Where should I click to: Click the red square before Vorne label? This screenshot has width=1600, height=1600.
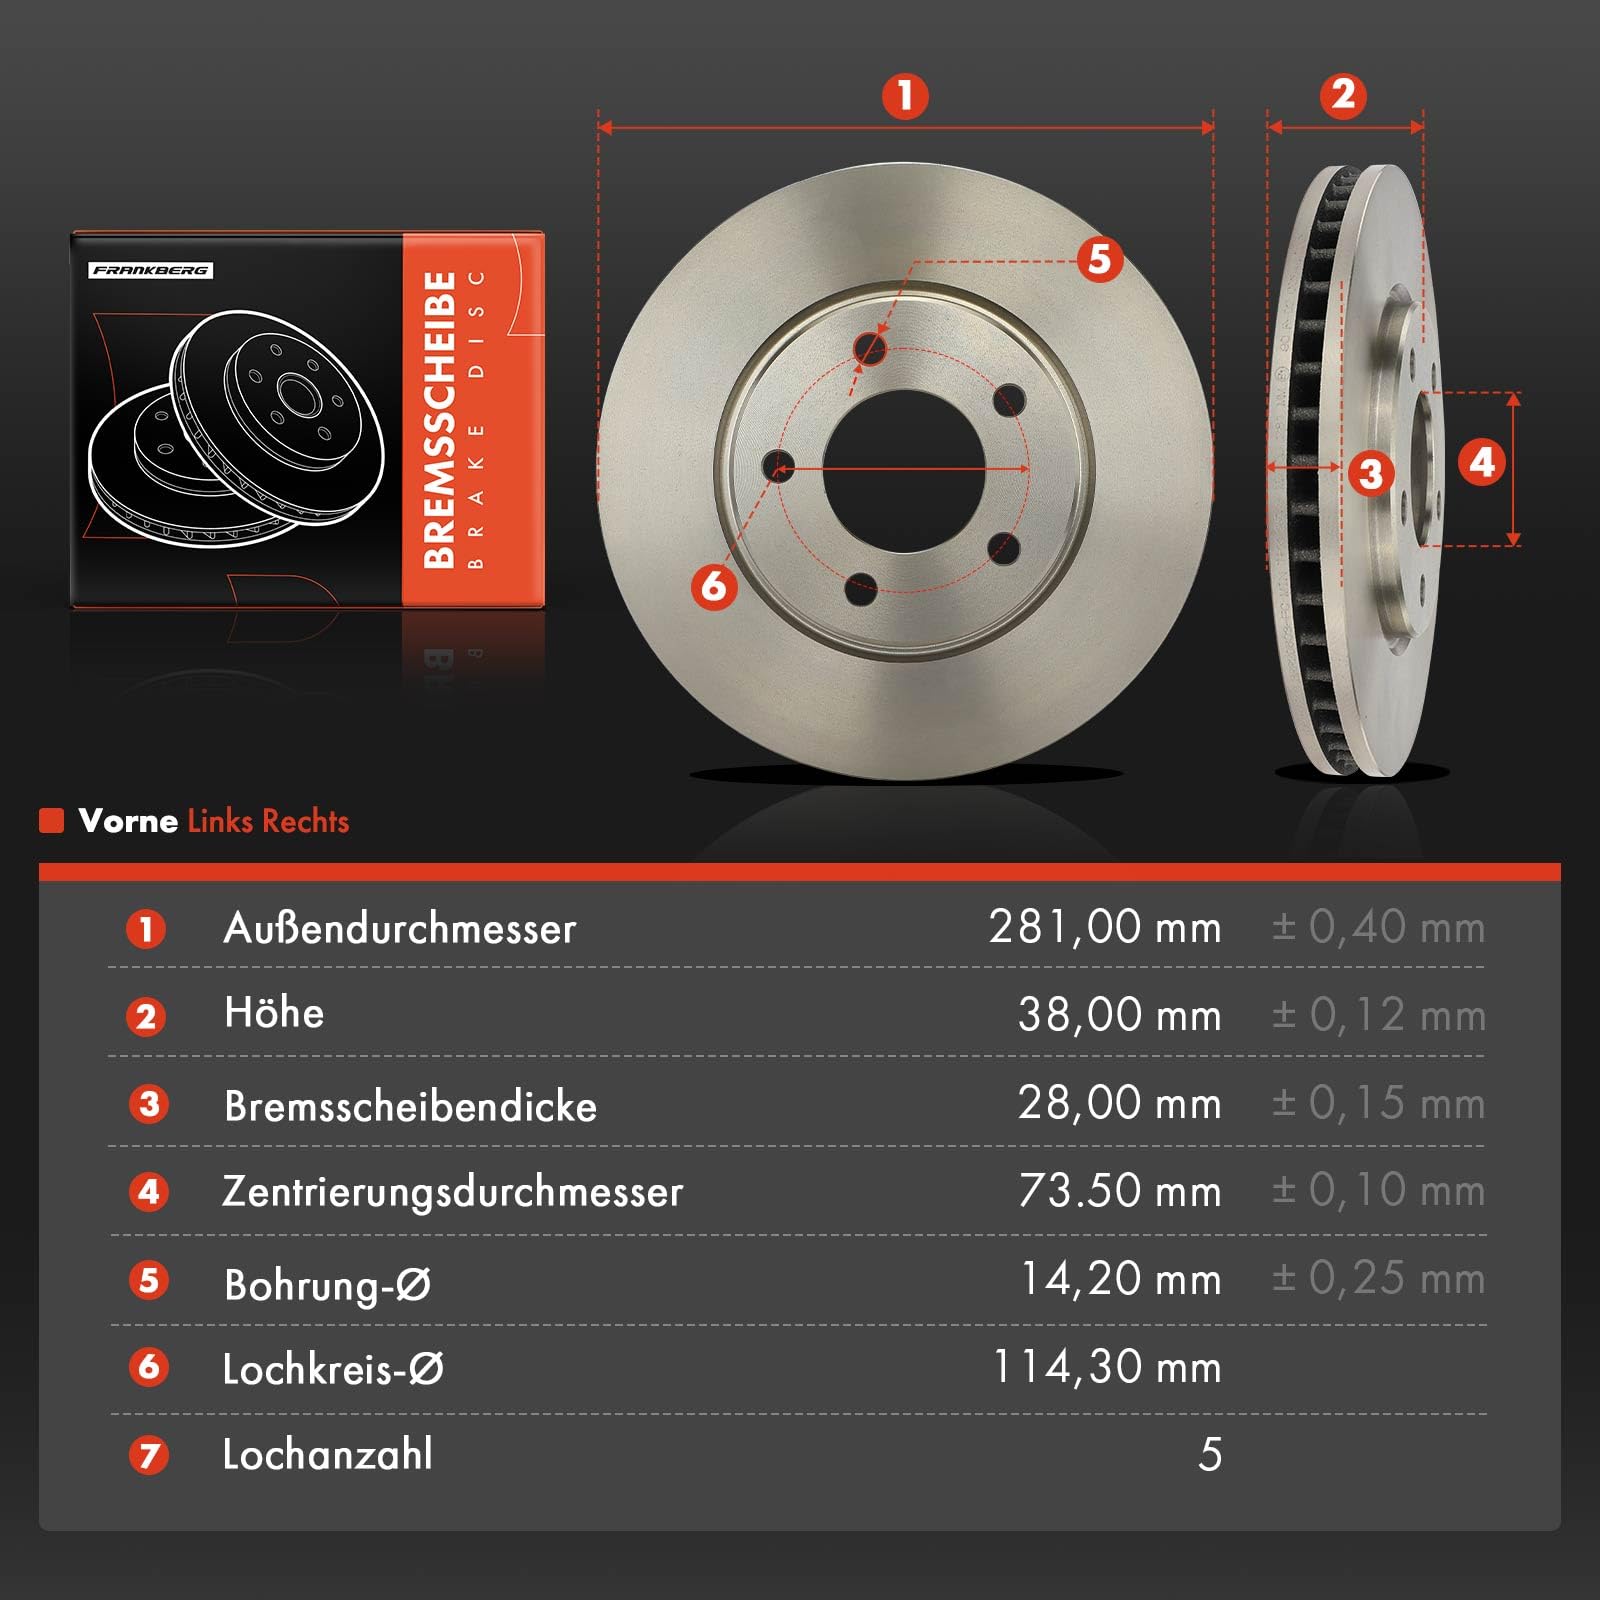click(x=51, y=821)
